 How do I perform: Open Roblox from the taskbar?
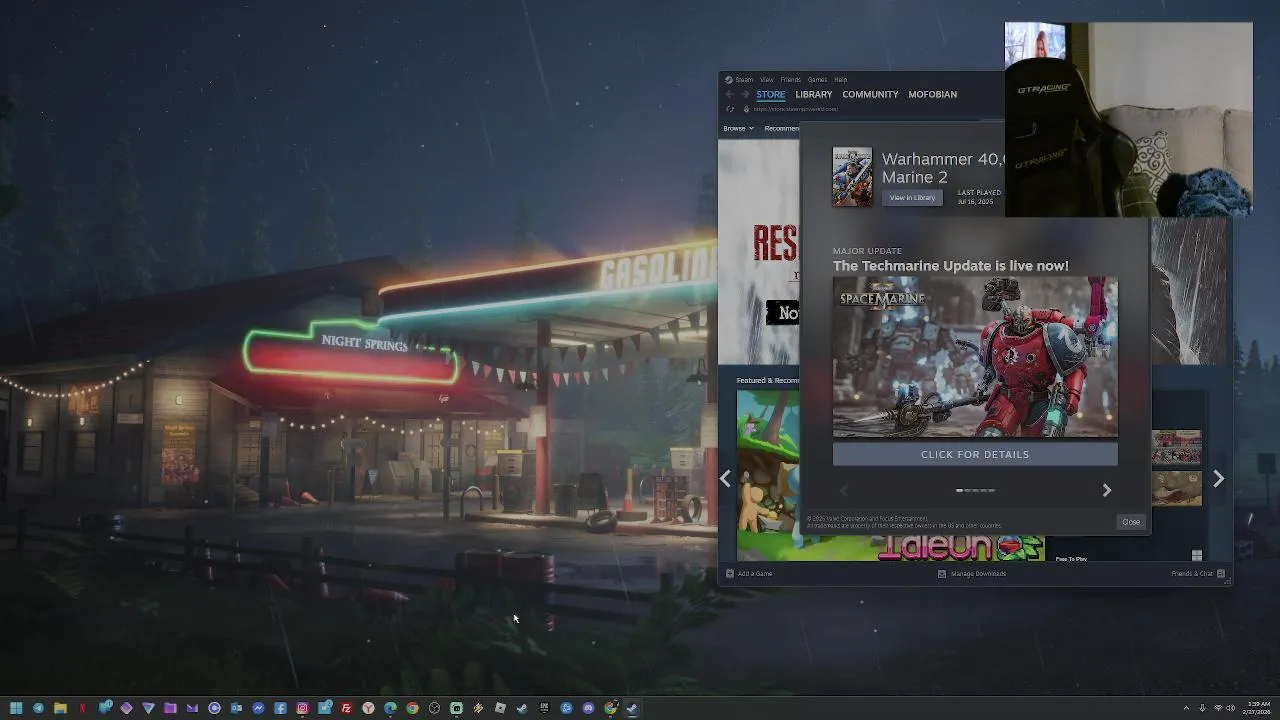[500, 708]
